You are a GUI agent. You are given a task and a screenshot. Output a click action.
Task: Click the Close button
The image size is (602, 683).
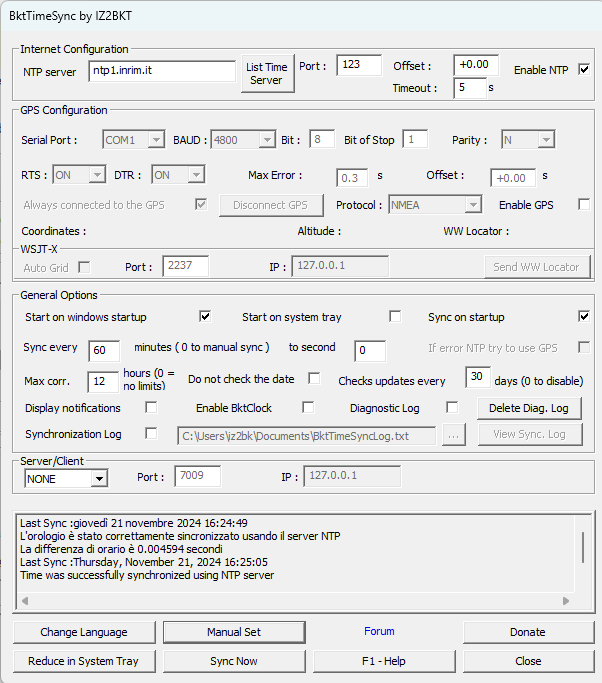pyautogui.click(x=528, y=661)
